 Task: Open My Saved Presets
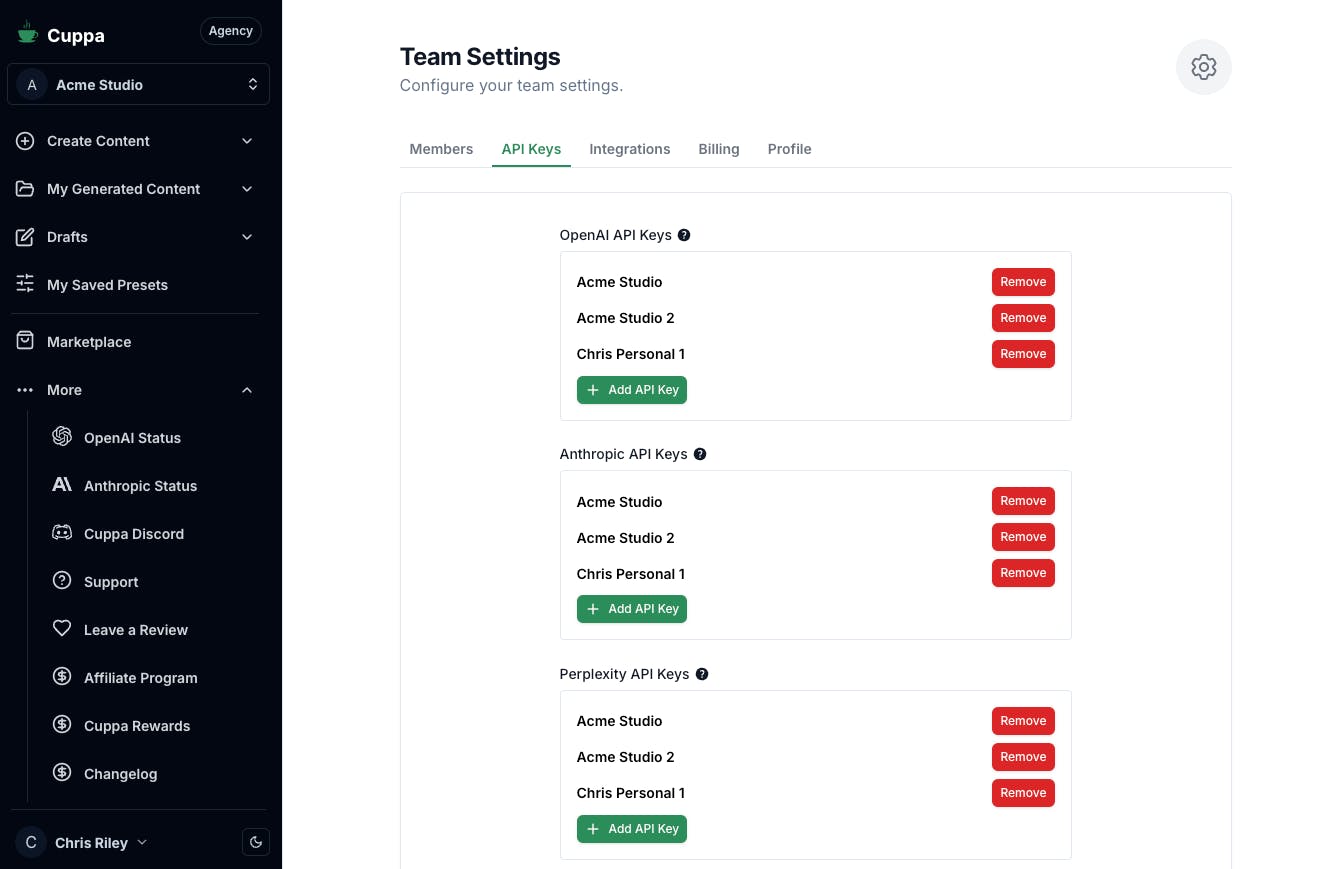[107, 285]
